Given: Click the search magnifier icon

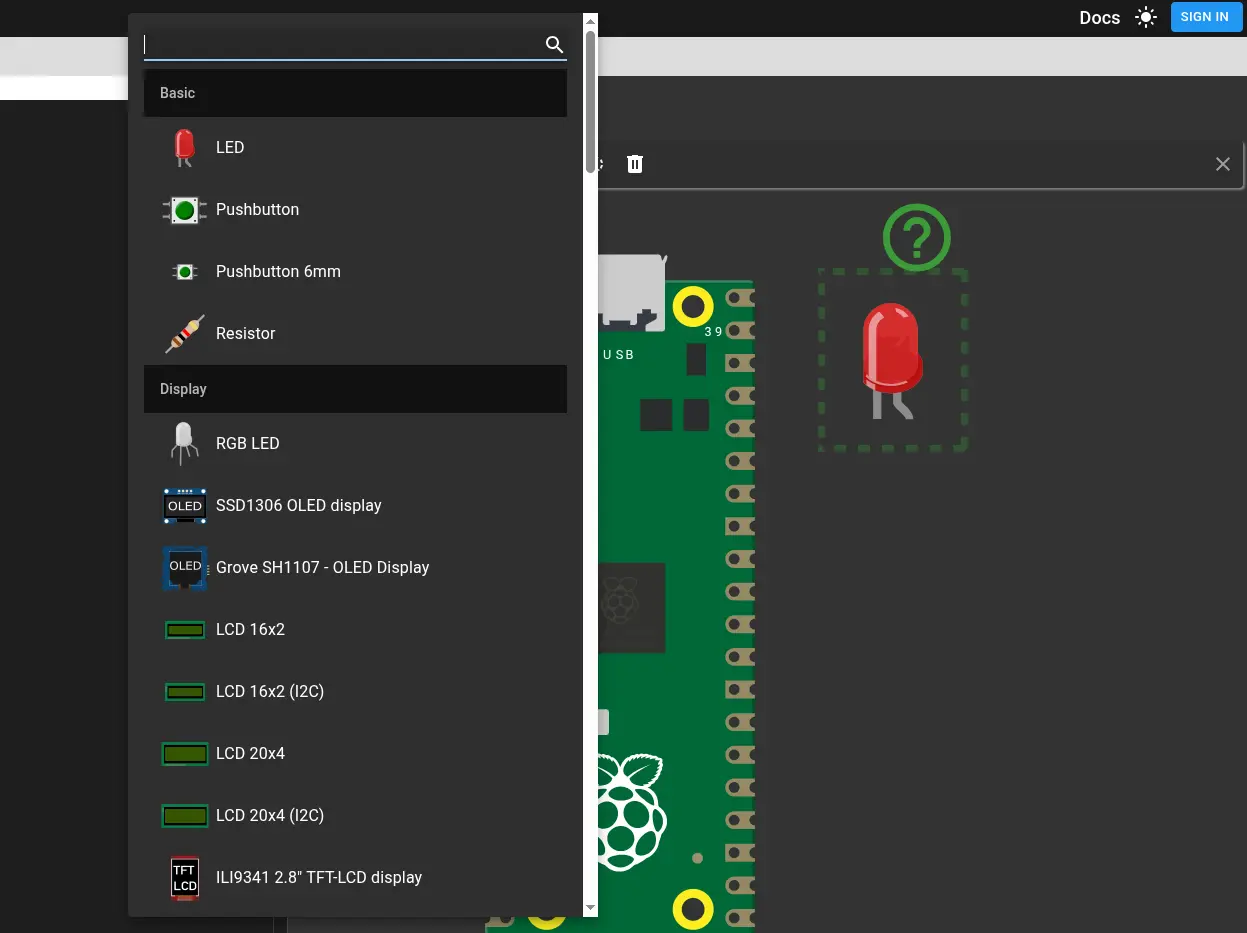Looking at the screenshot, I should [554, 44].
